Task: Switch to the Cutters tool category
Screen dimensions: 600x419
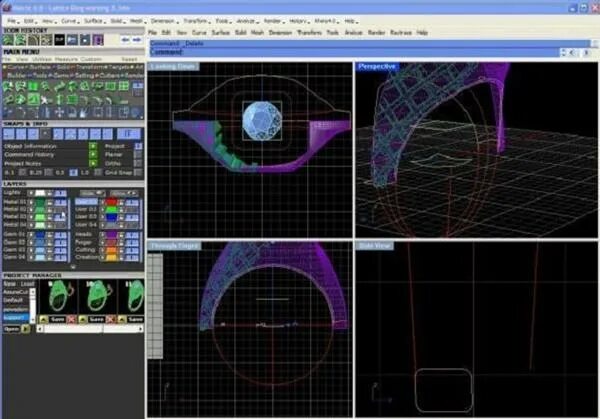Action: 109,76
